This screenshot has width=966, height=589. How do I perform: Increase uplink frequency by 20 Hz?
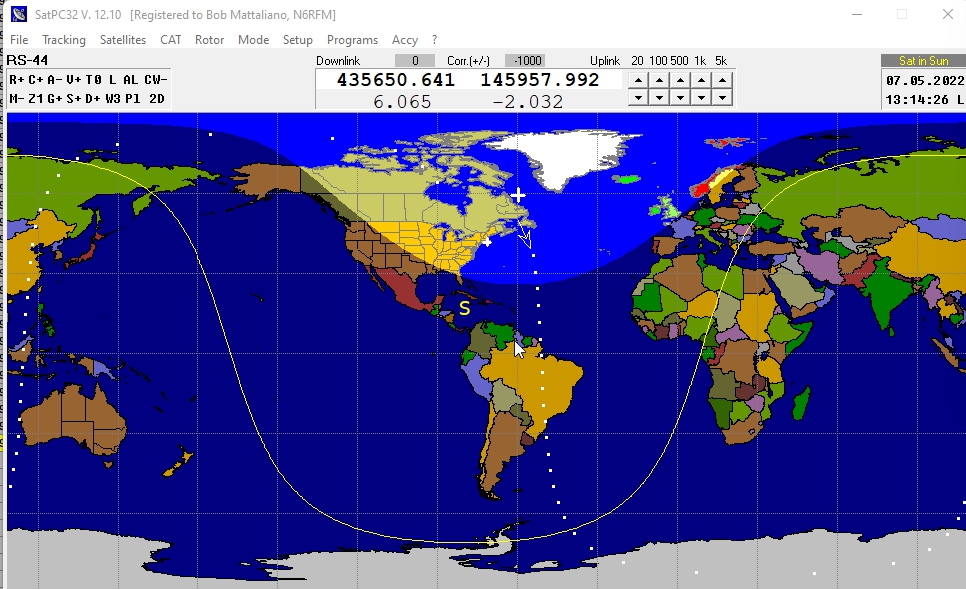click(638, 81)
